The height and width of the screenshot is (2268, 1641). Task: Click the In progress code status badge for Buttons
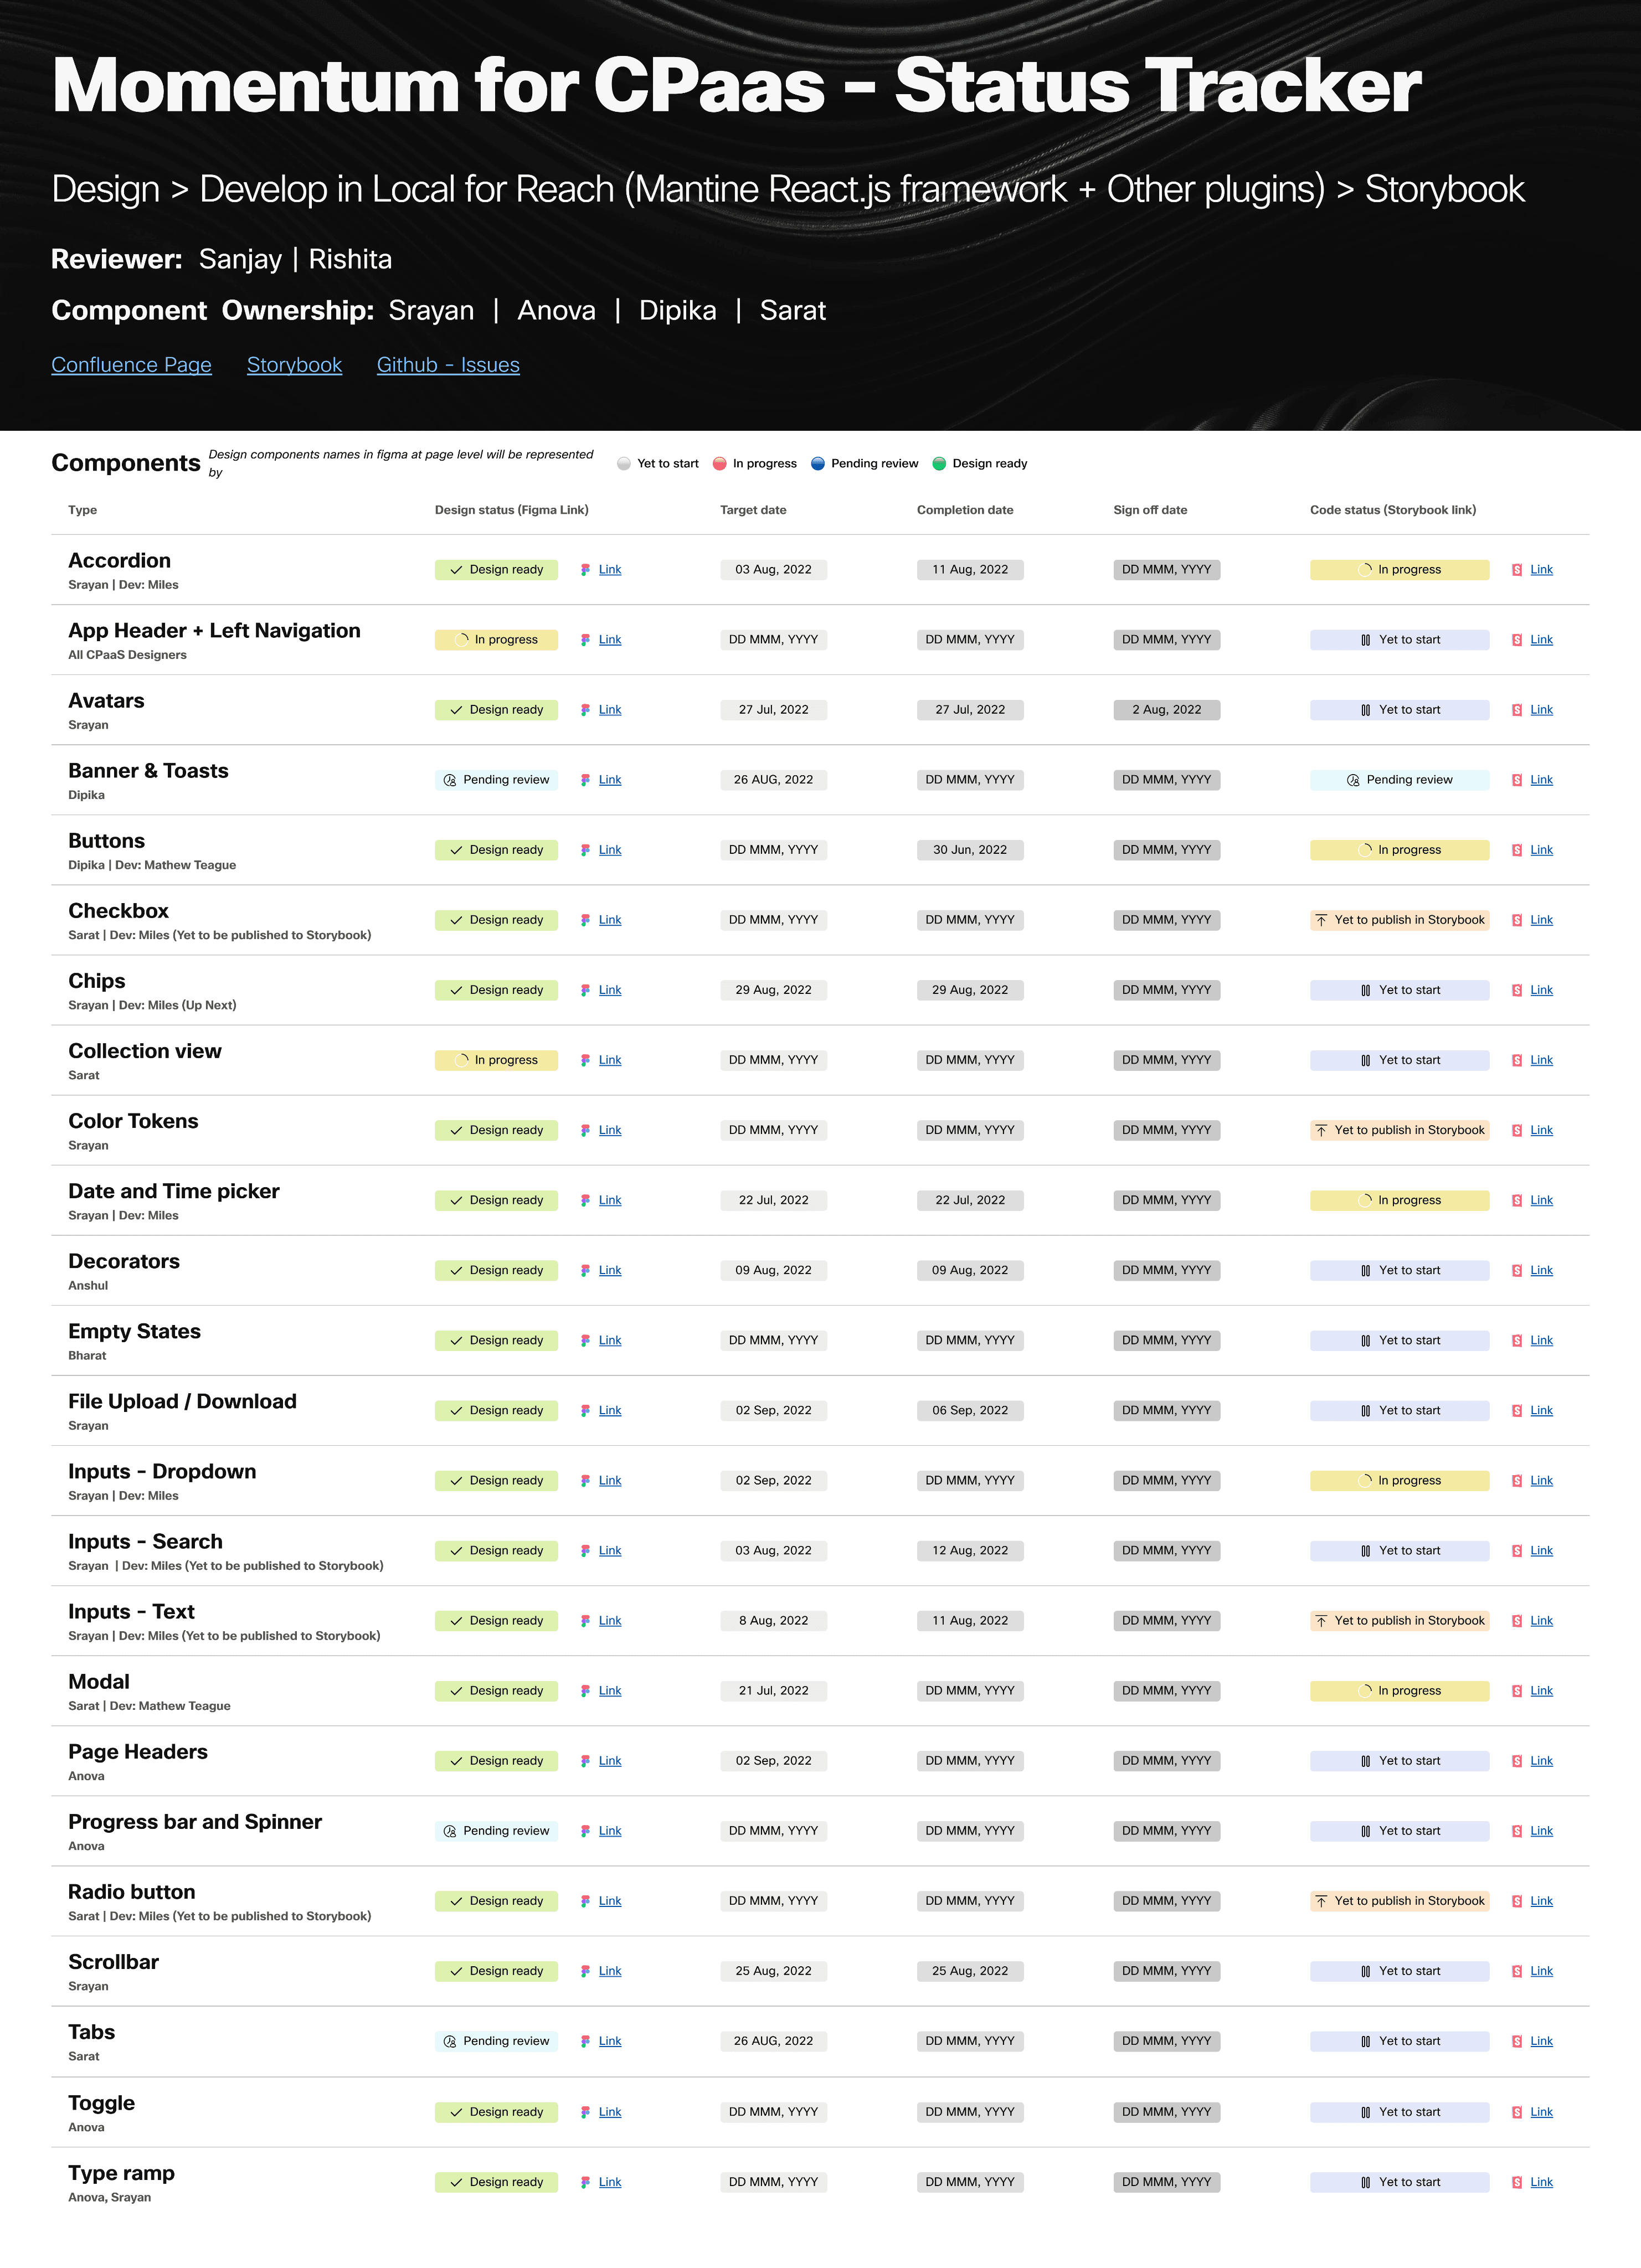coord(1399,850)
